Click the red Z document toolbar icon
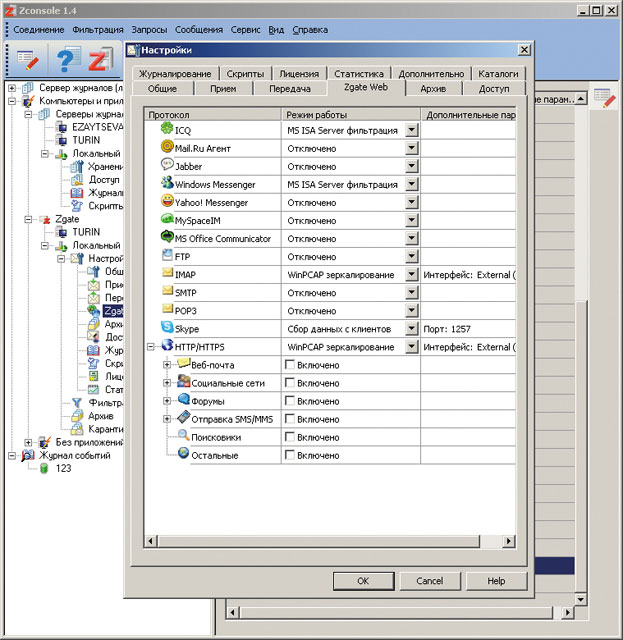Image resolution: width=623 pixels, height=640 pixels. pos(100,60)
